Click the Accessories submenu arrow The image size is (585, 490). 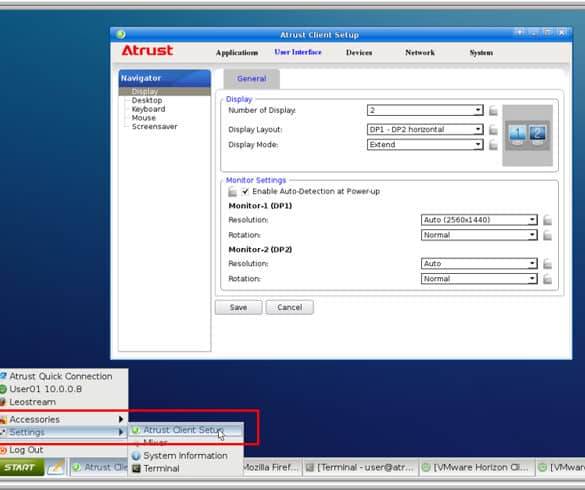121,419
